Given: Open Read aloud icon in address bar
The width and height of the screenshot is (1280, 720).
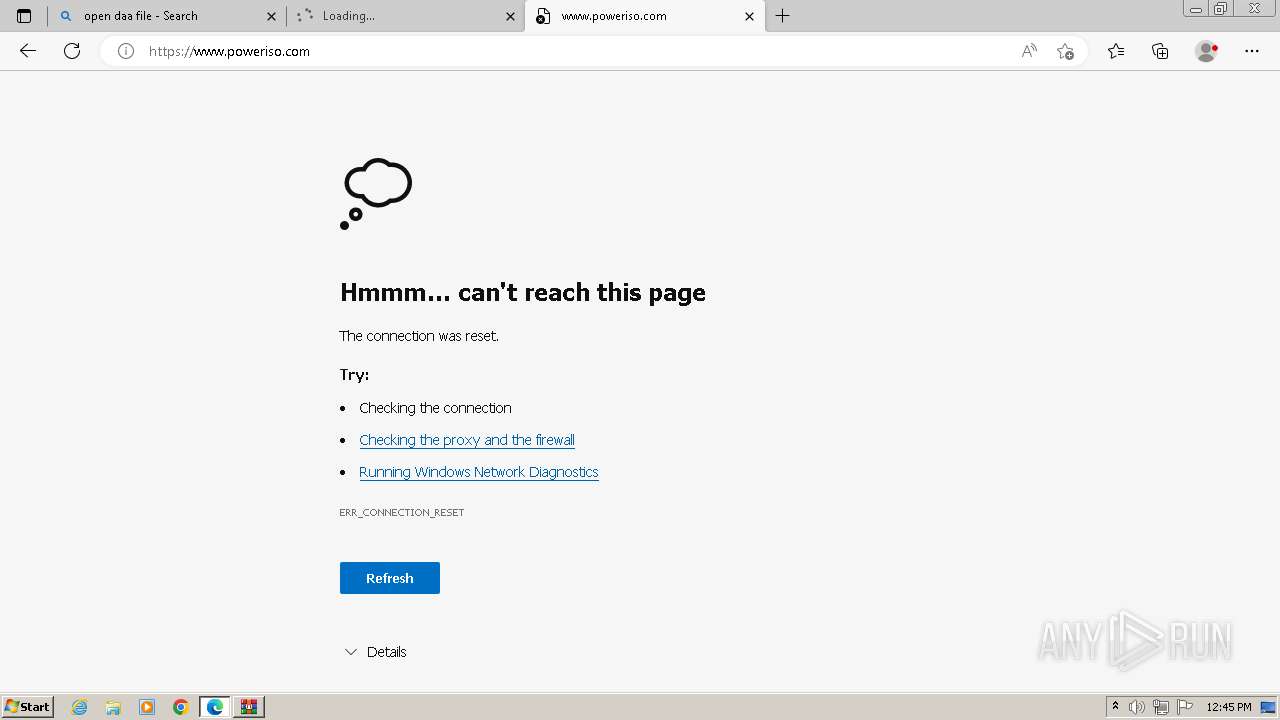Looking at the screenshot, I should pyautogui.click(x=1029, y=51).
